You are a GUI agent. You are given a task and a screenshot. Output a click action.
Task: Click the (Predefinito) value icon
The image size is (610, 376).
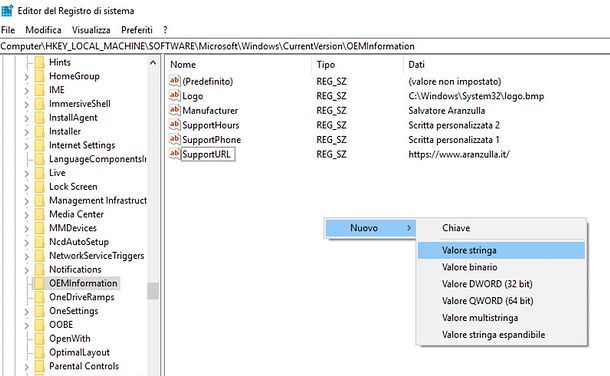point(174,81)
